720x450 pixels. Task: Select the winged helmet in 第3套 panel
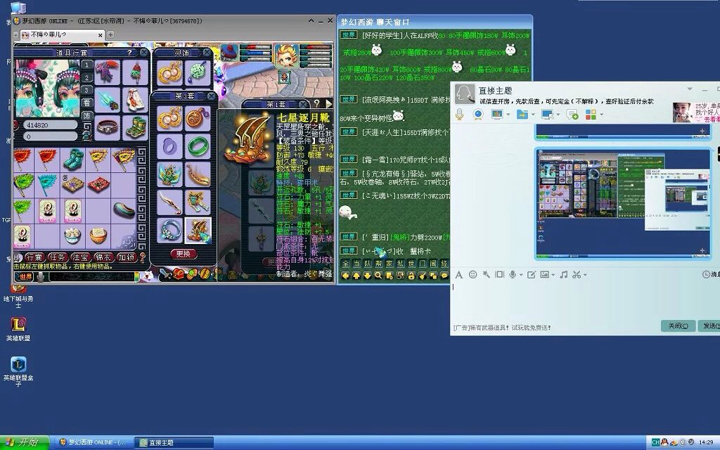pyautogui.click(x=169, y=174)
